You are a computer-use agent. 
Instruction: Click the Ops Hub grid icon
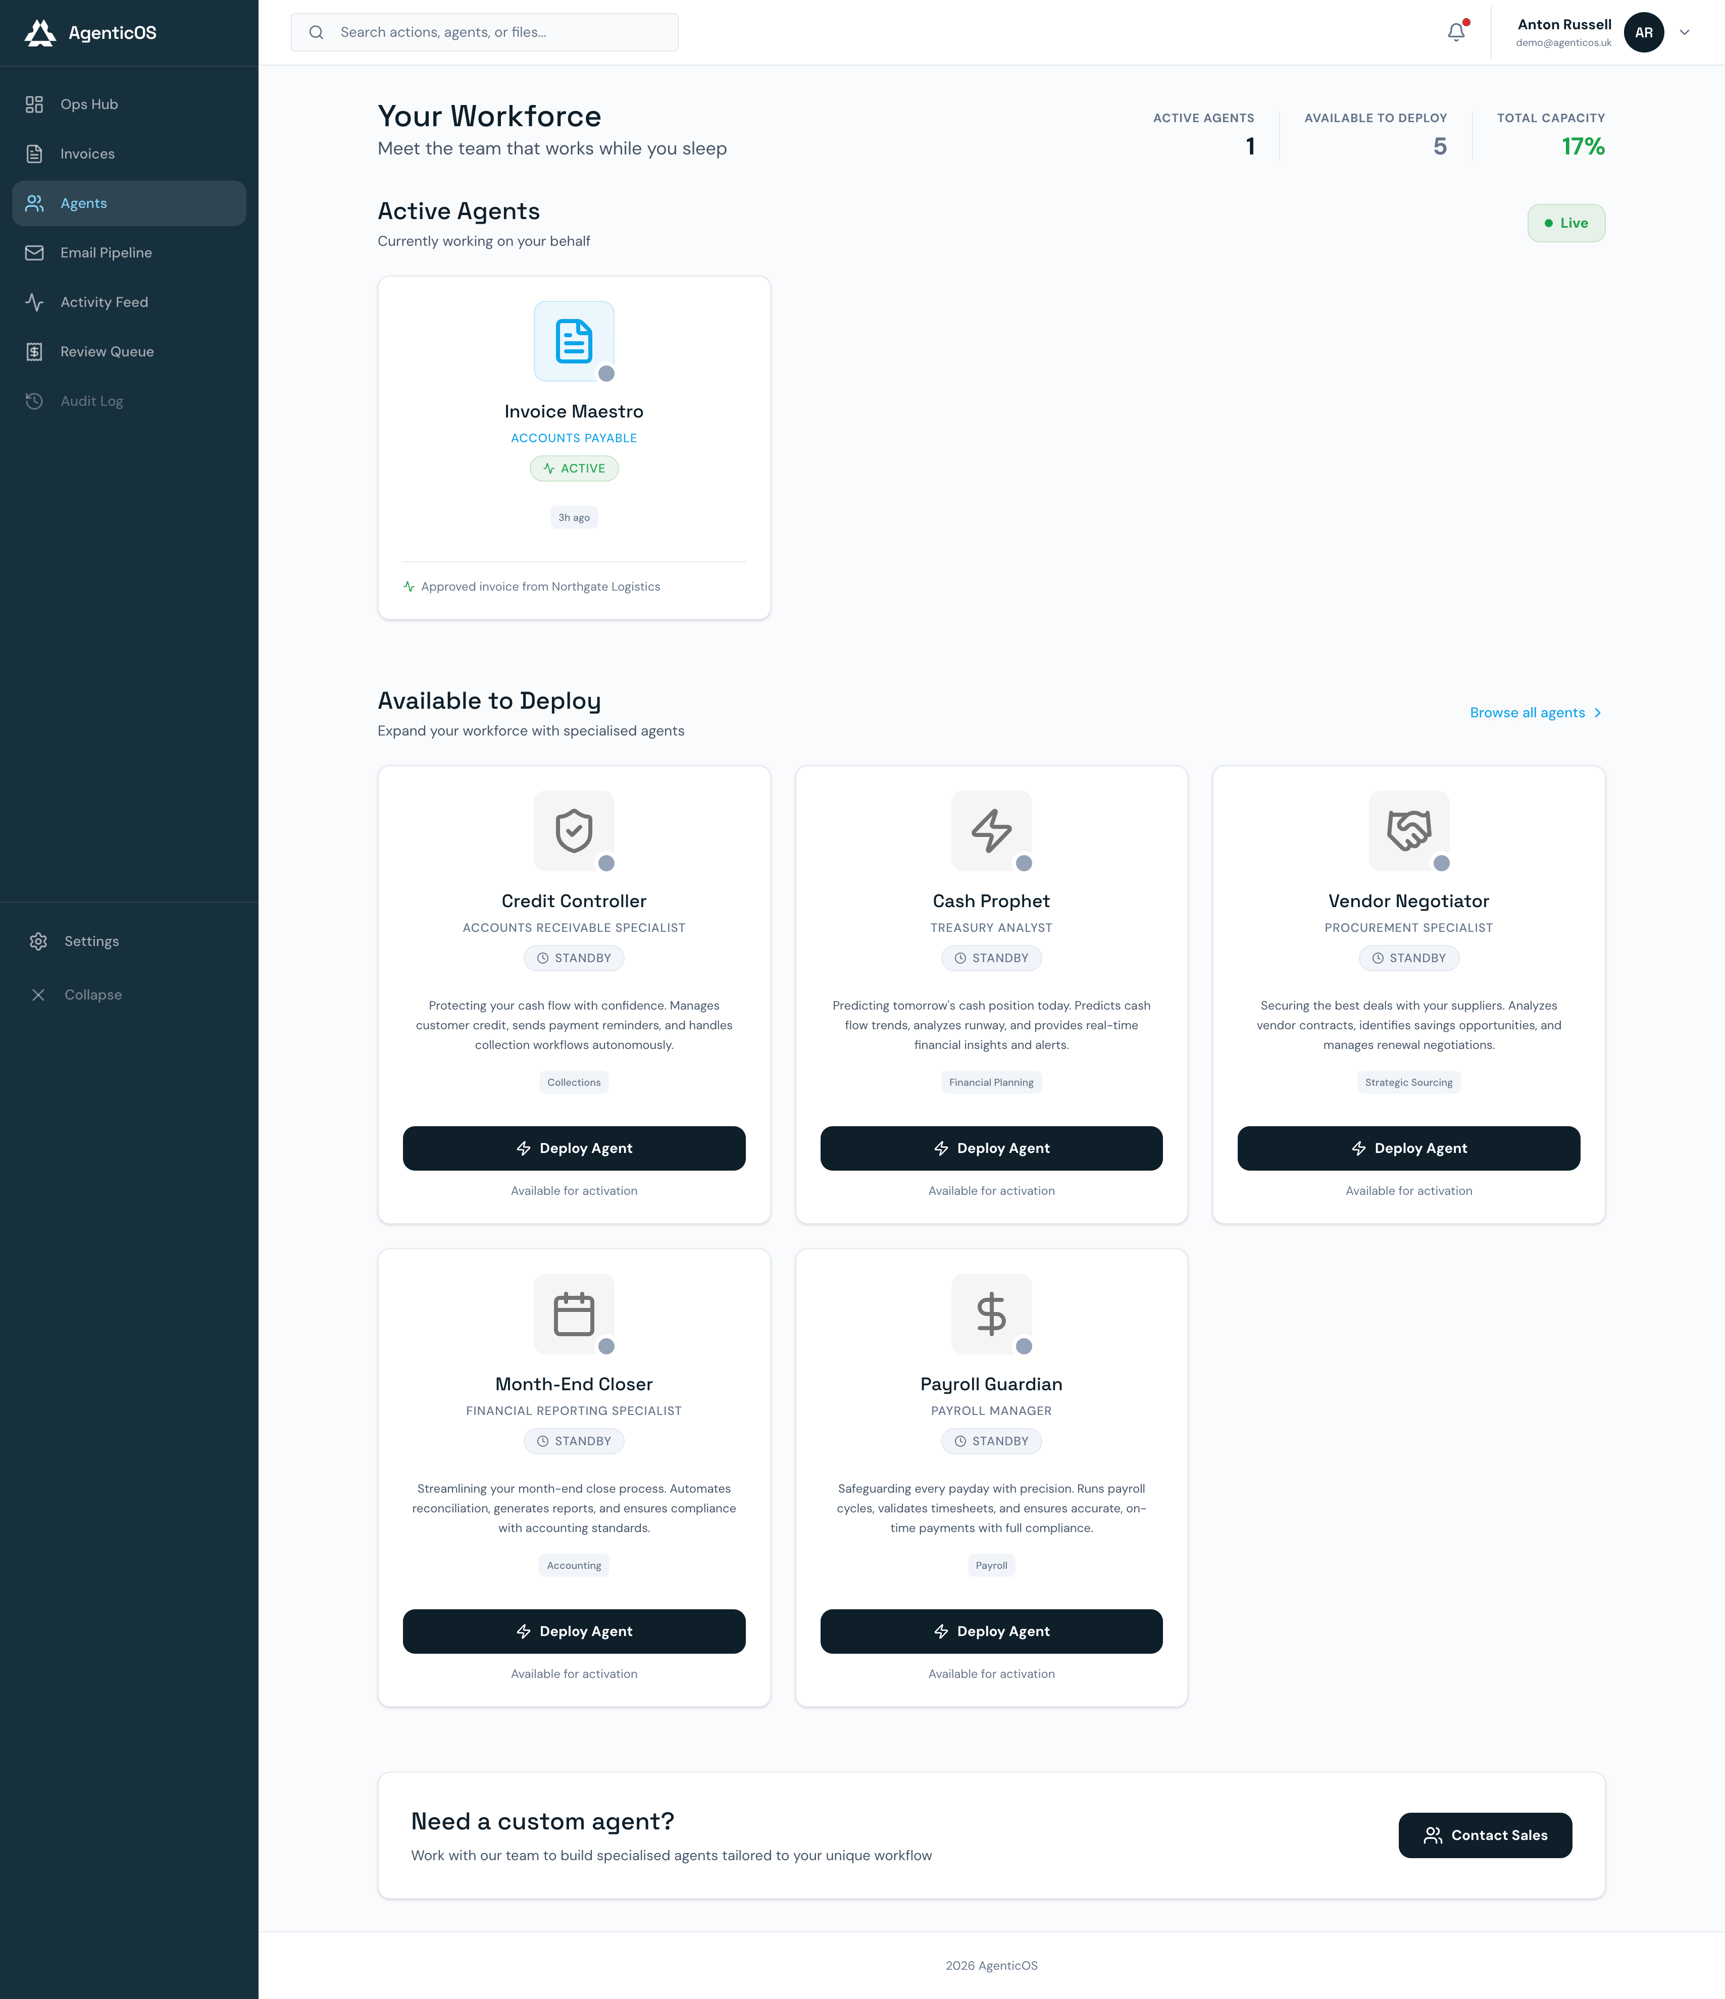[35, 104]
